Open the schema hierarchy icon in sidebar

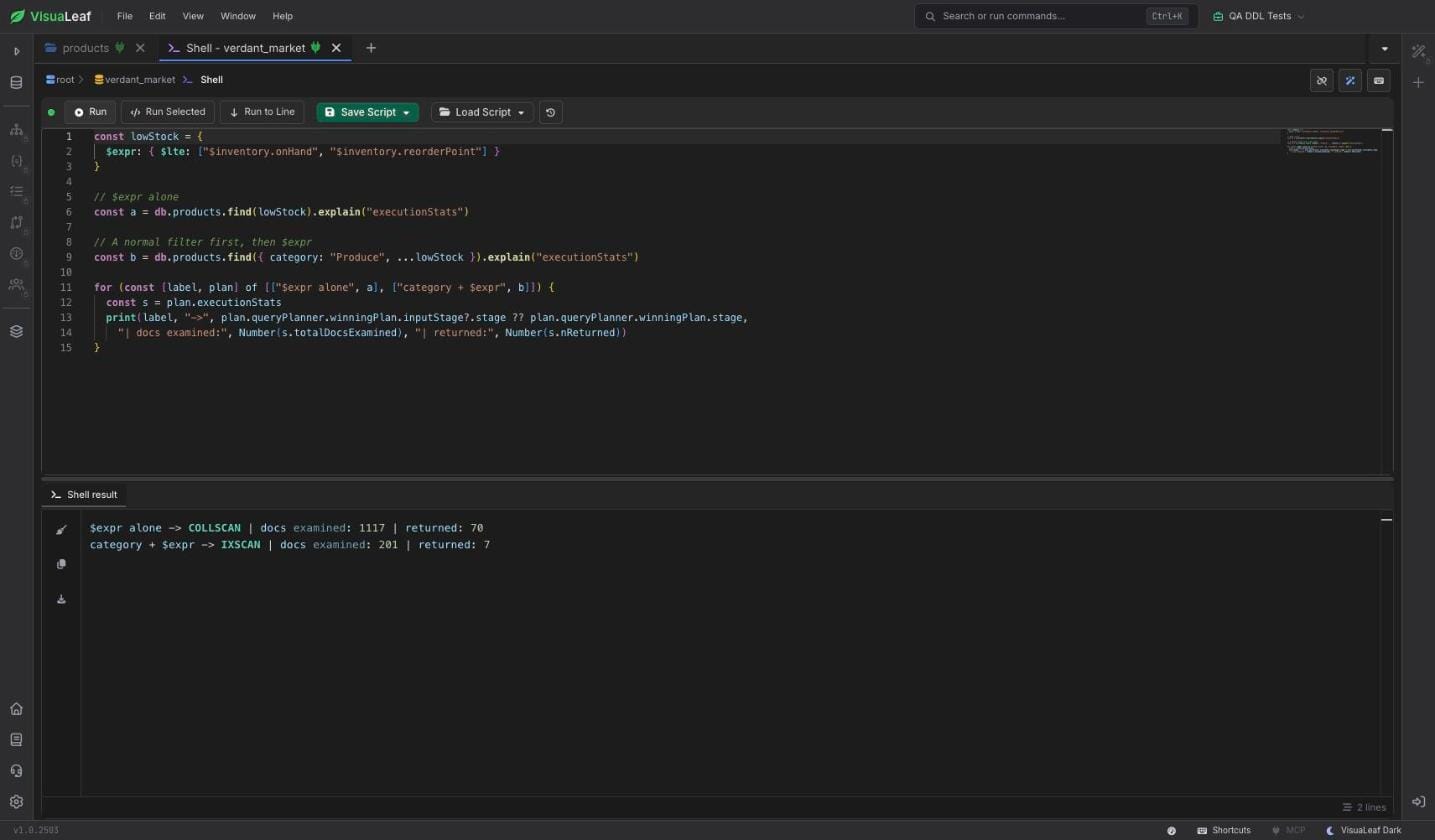16,130
